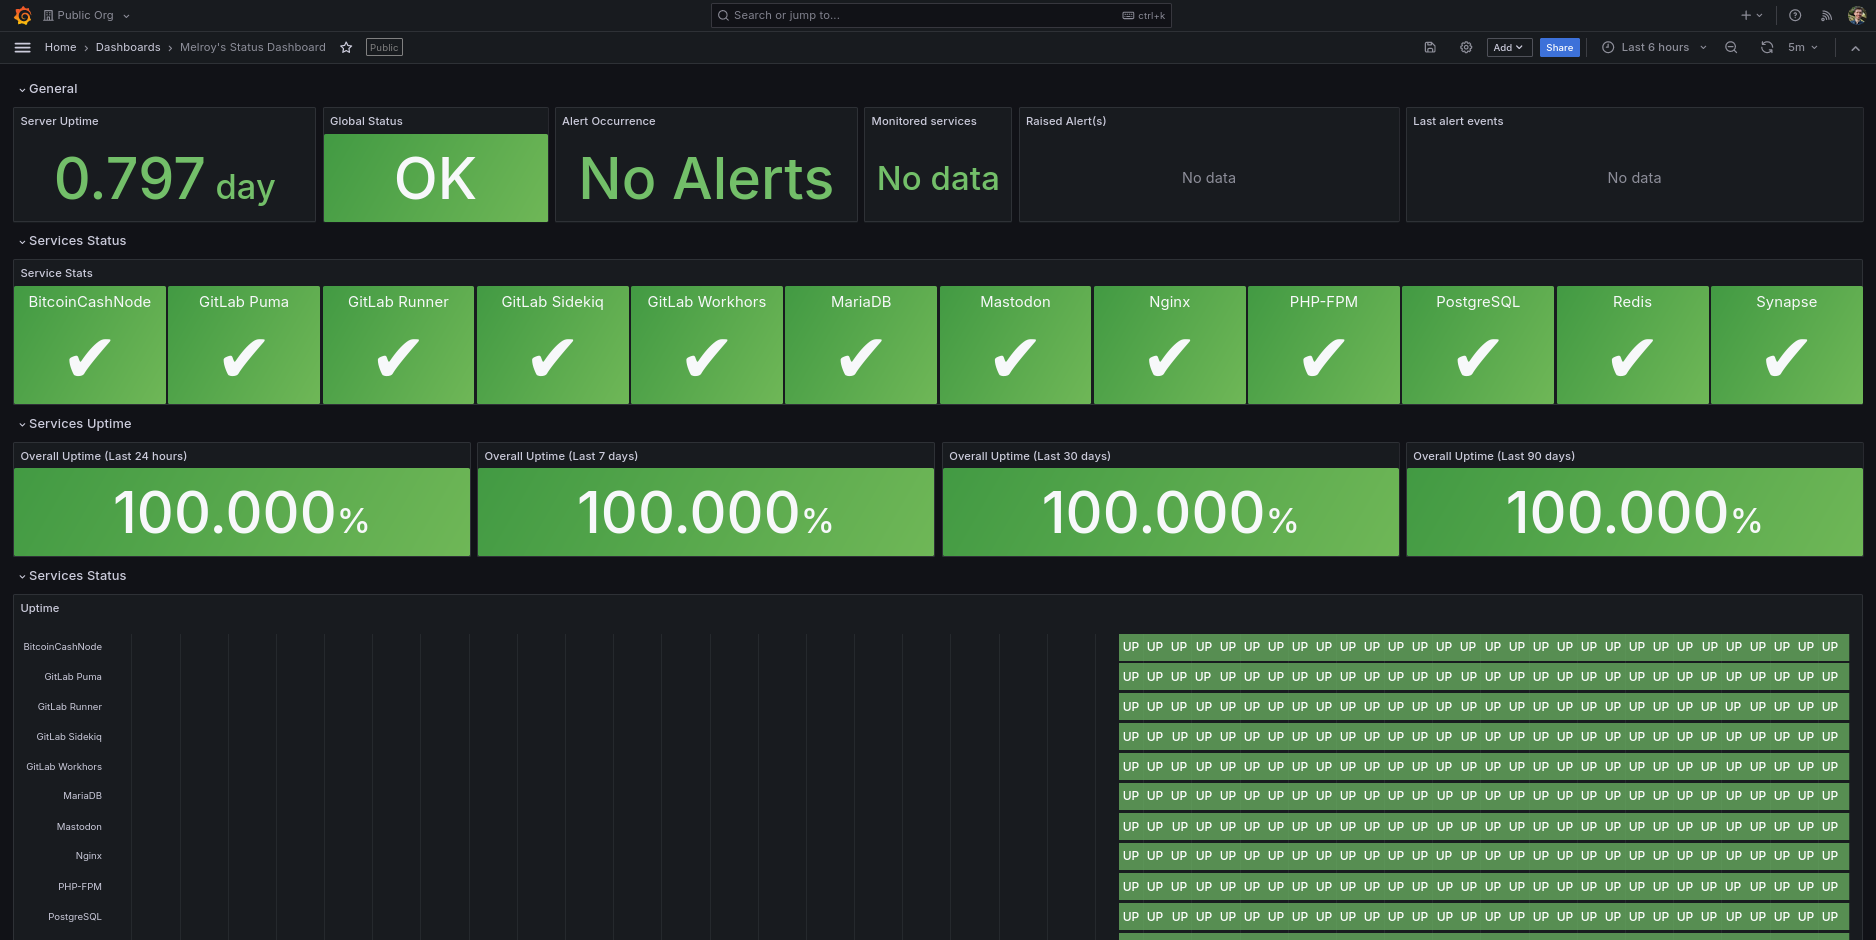
Task: Open the news feed icon
Action: point(1826,15)
